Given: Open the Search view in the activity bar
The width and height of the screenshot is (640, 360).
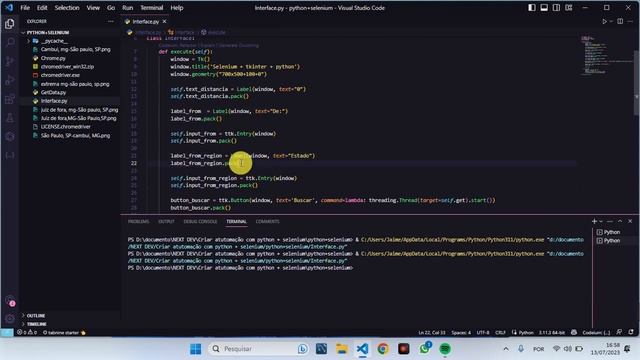Looking at the screenshot, I should [10, 42].
